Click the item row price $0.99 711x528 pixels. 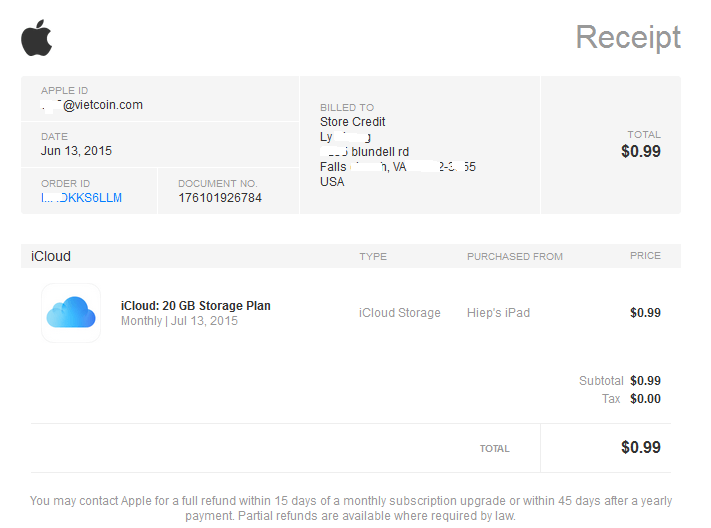pos(645,313)
